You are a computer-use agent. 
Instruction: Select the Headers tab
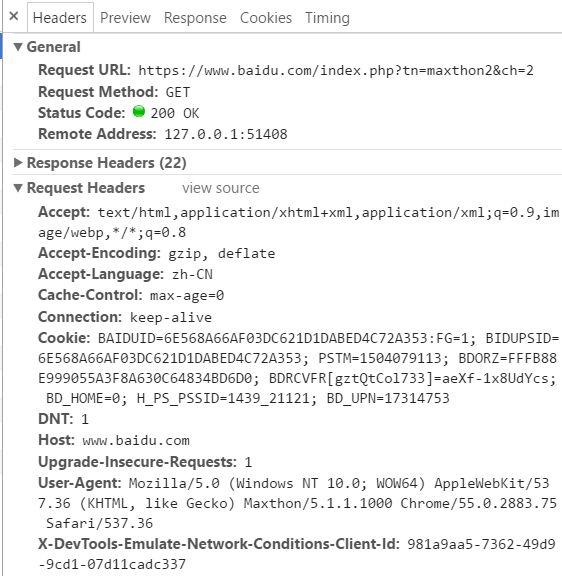[x=60, y=18]
